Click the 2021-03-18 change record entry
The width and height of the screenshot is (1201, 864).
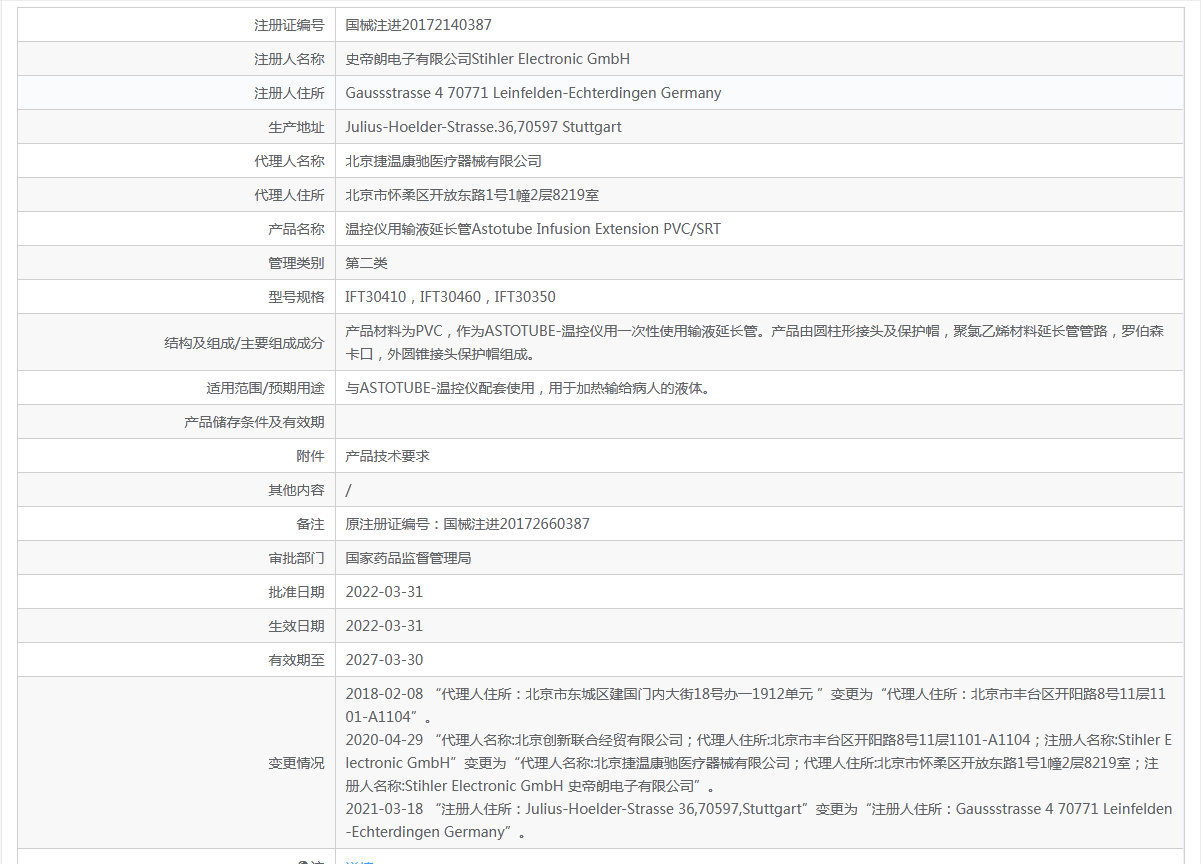point(759,820)
